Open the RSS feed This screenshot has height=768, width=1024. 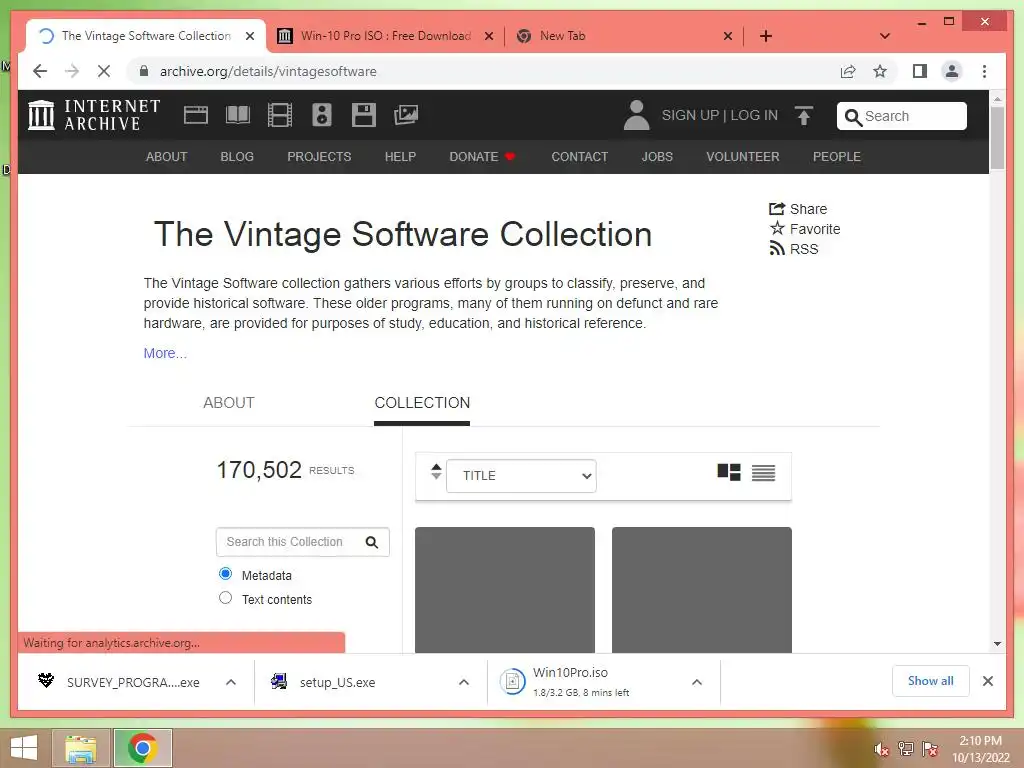(793, 249)
